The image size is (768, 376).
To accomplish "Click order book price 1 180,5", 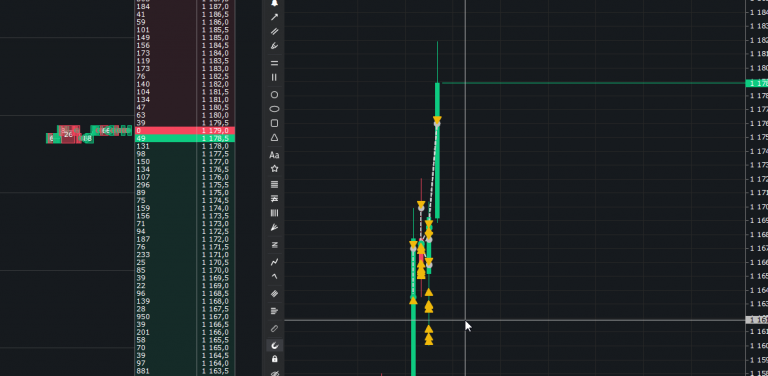I will click(x=215, y=107).
